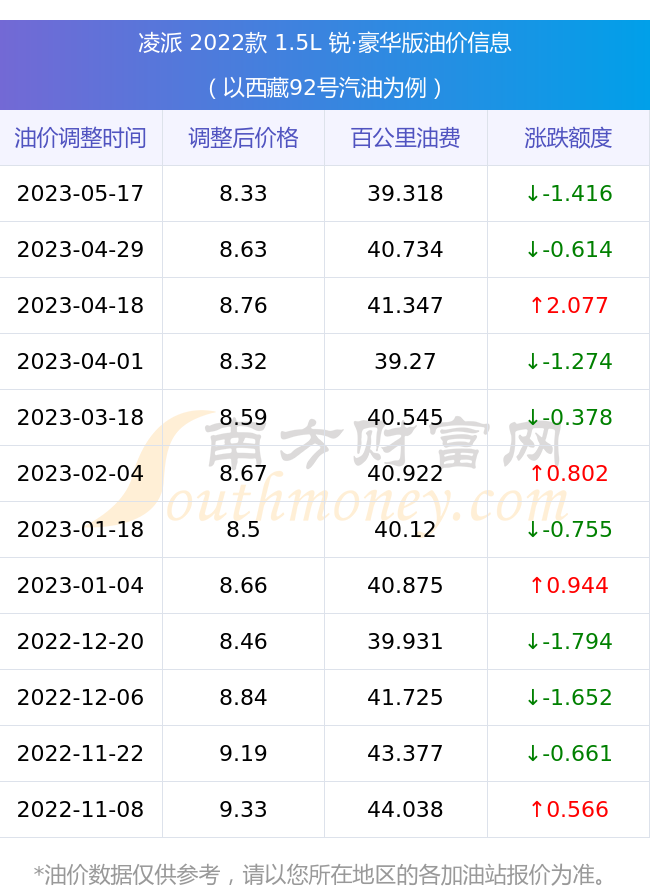Select column header '涨跌额度'

(x=568, y=138)
